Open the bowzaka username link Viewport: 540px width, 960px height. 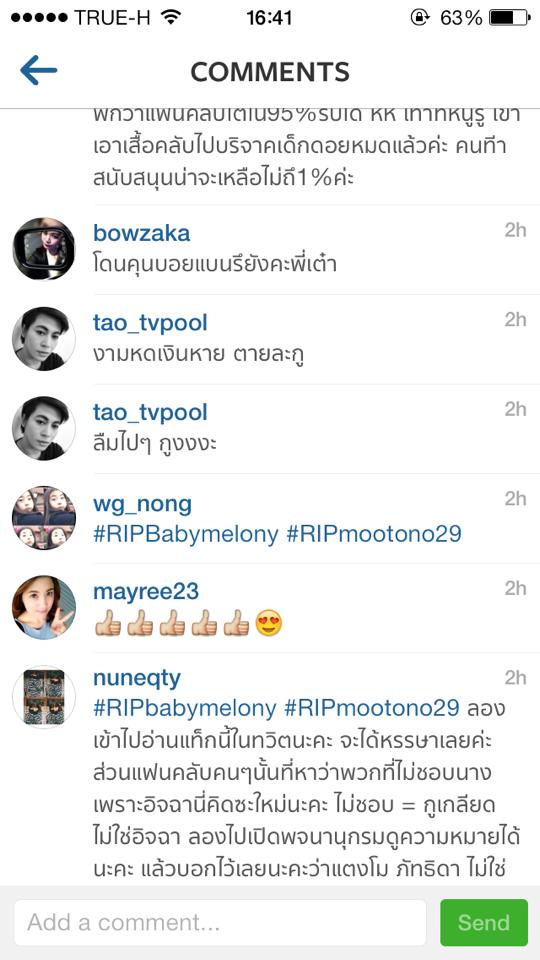pos(141,233)
